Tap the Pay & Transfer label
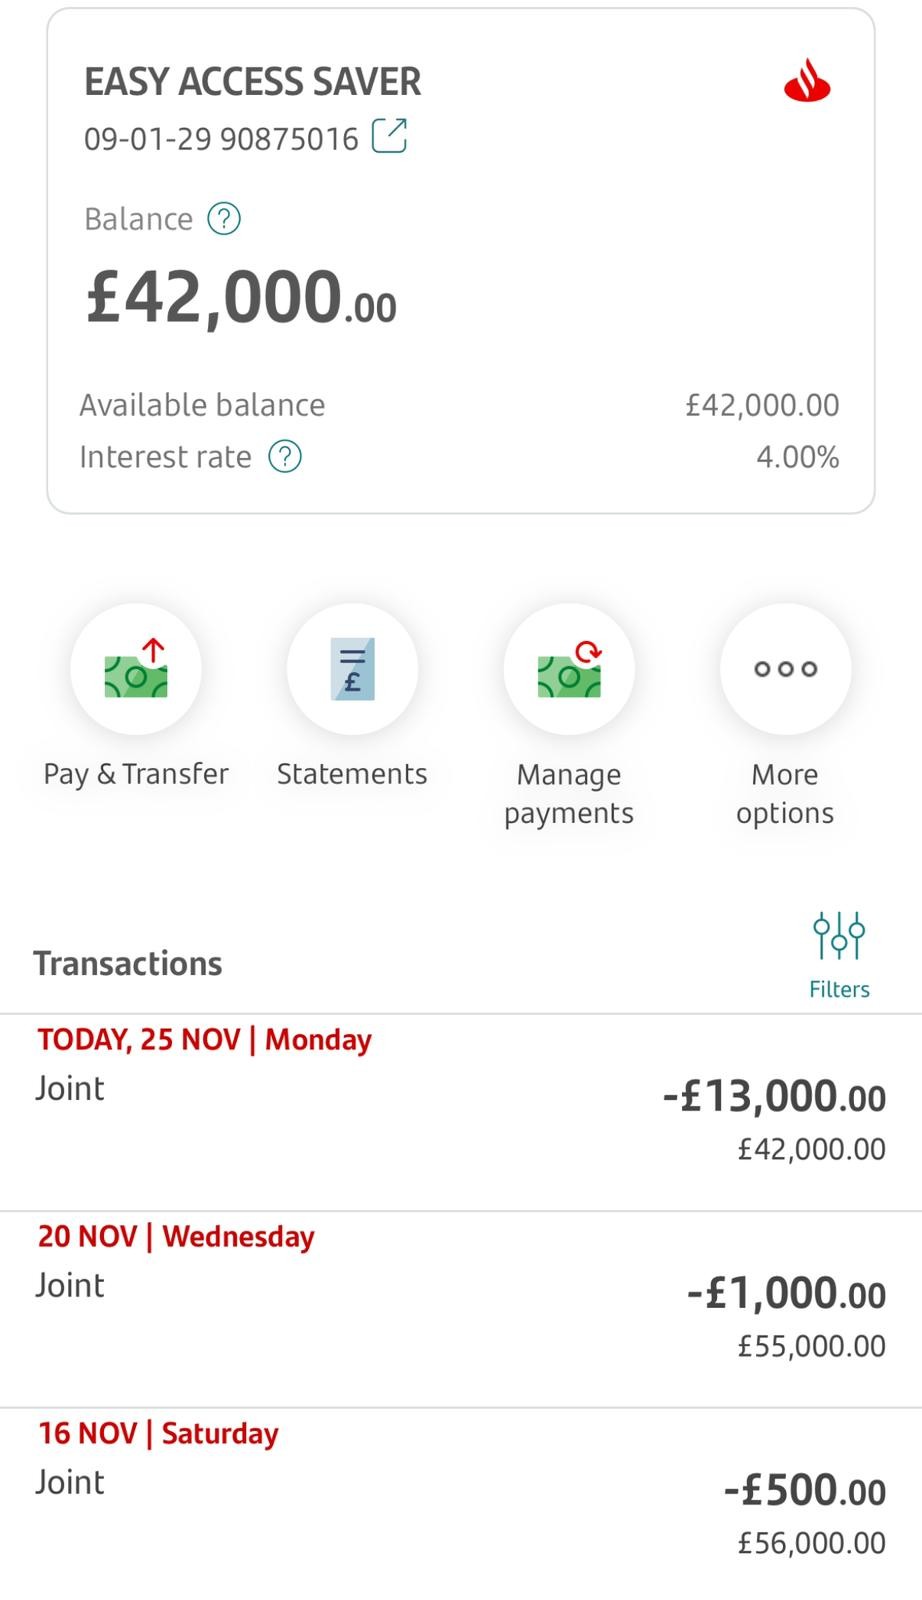922x1600 pixels. coord(136,774)
